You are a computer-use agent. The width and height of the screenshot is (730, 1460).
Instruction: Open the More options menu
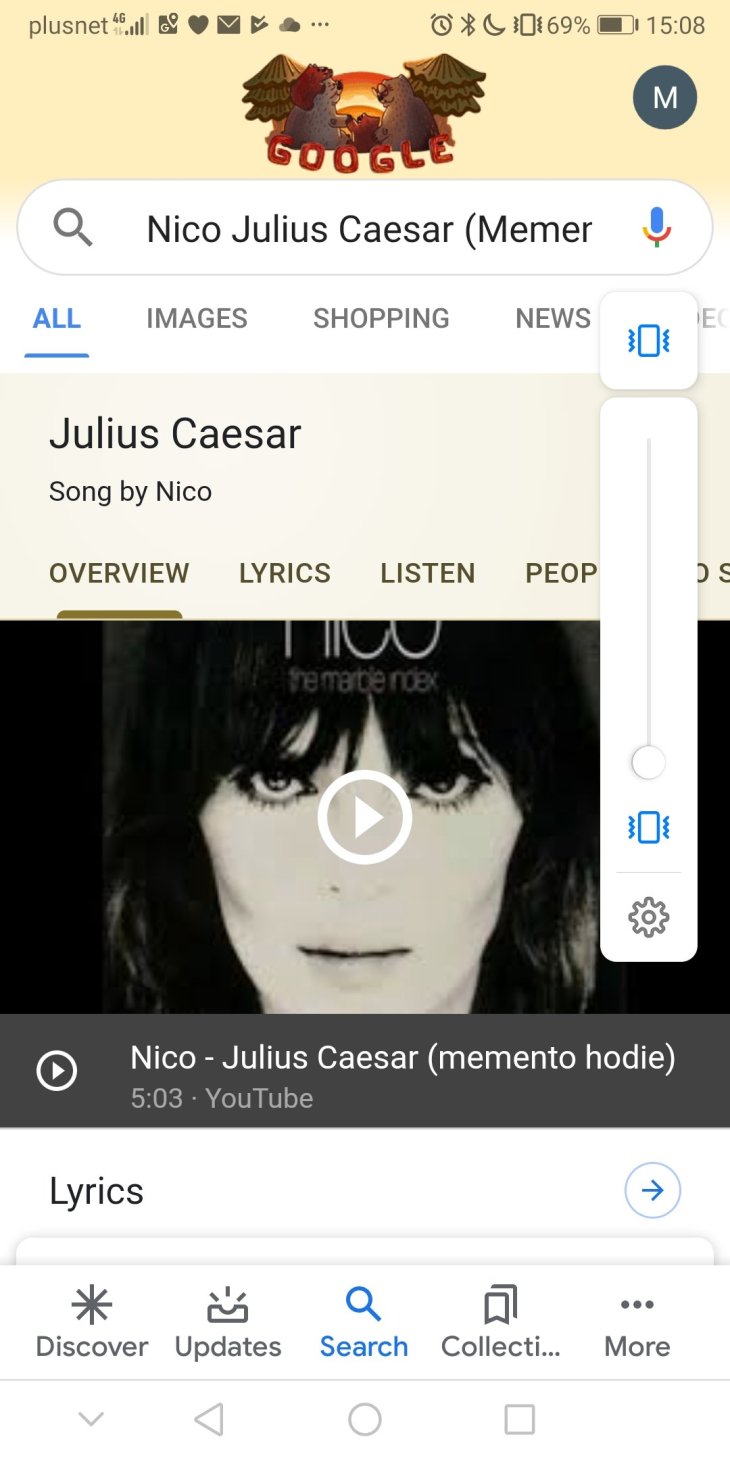(637, 1324)
